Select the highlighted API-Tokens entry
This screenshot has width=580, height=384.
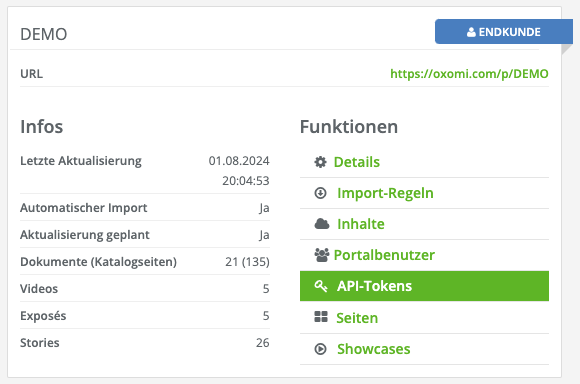[x=424, y=286]
